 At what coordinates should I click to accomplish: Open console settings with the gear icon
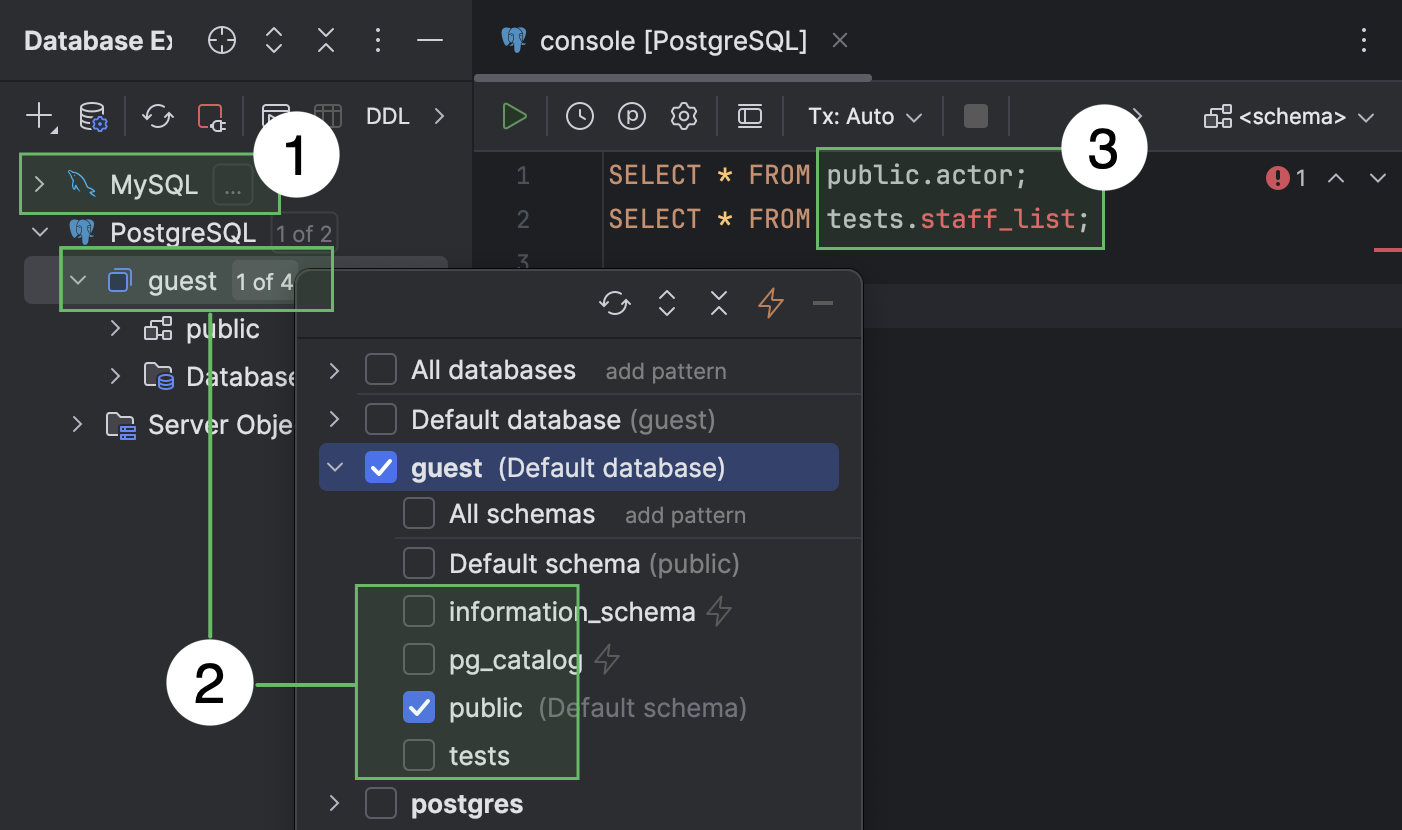(684, 116)
